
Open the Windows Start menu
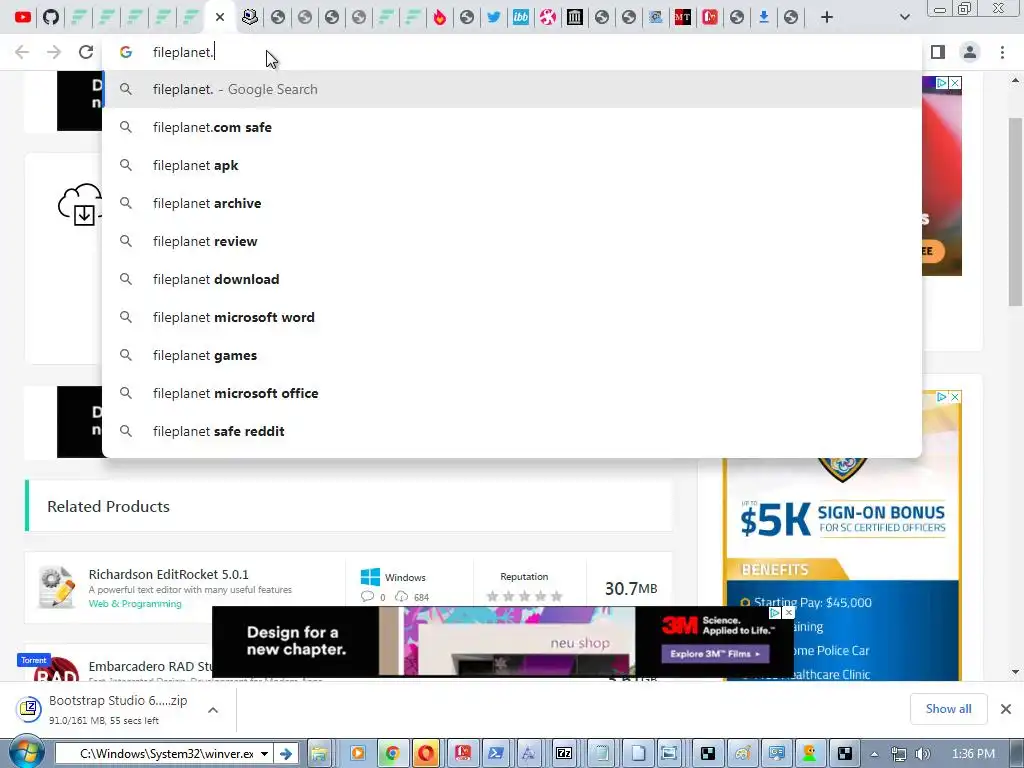(25, 753)
